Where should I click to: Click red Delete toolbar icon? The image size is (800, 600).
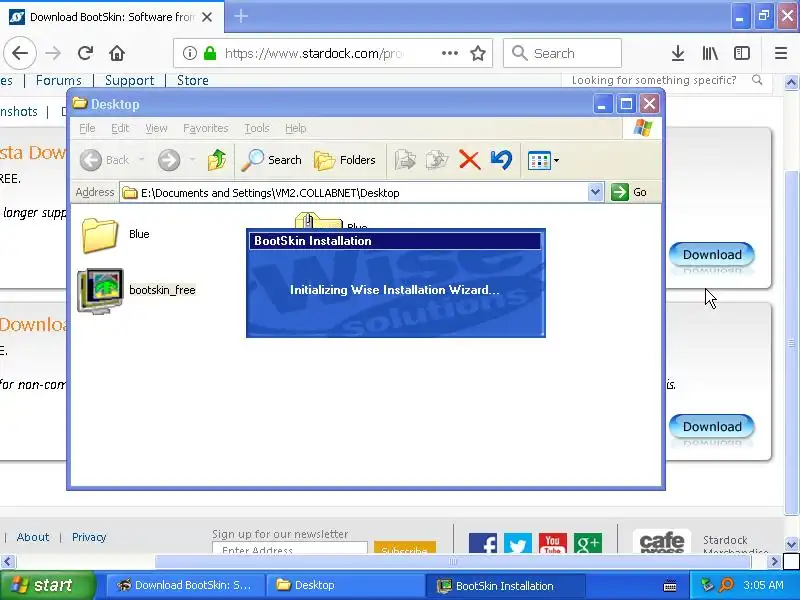click(x=469, y=160)
